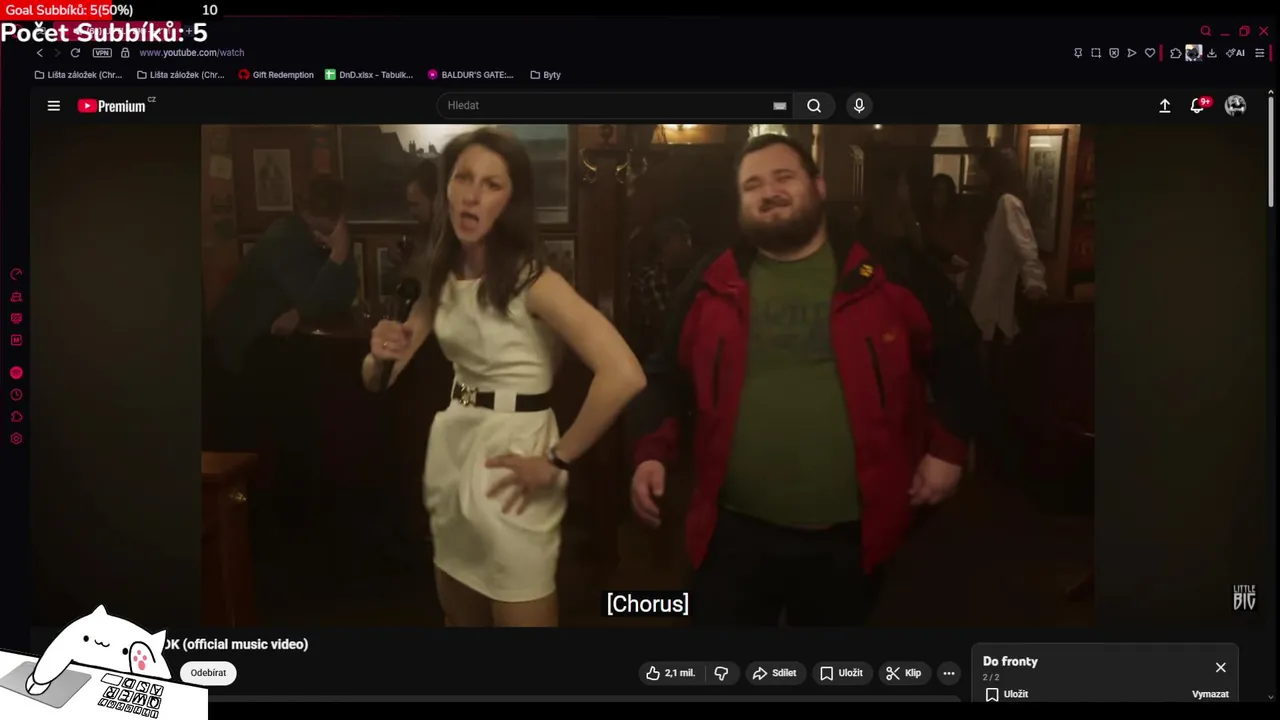Reload the page with refresh icon

[x=75, y=53]
